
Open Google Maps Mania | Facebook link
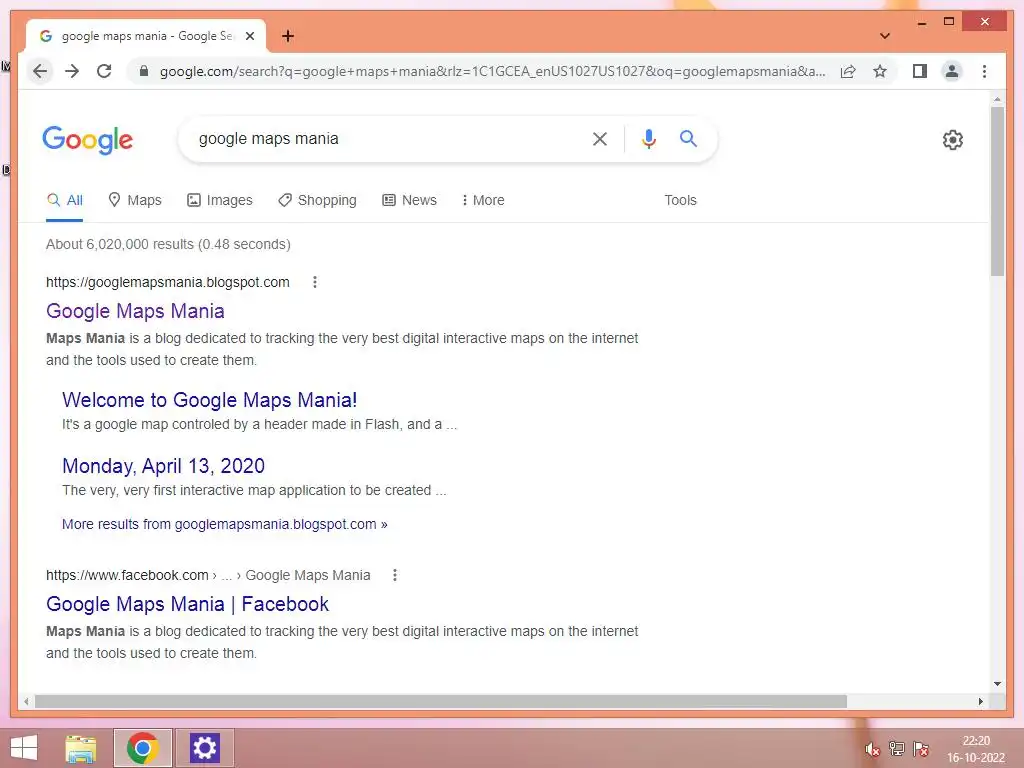pos(187,604)
